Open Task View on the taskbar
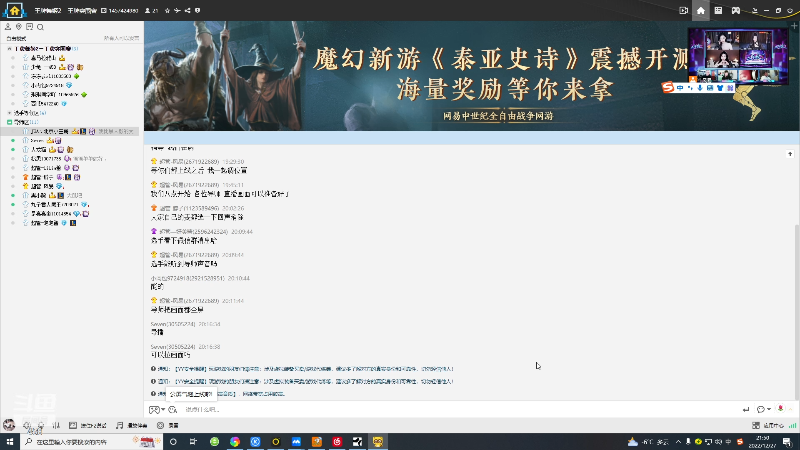The image size is (800, 450). pyautogui.click(x=193, y=441)
